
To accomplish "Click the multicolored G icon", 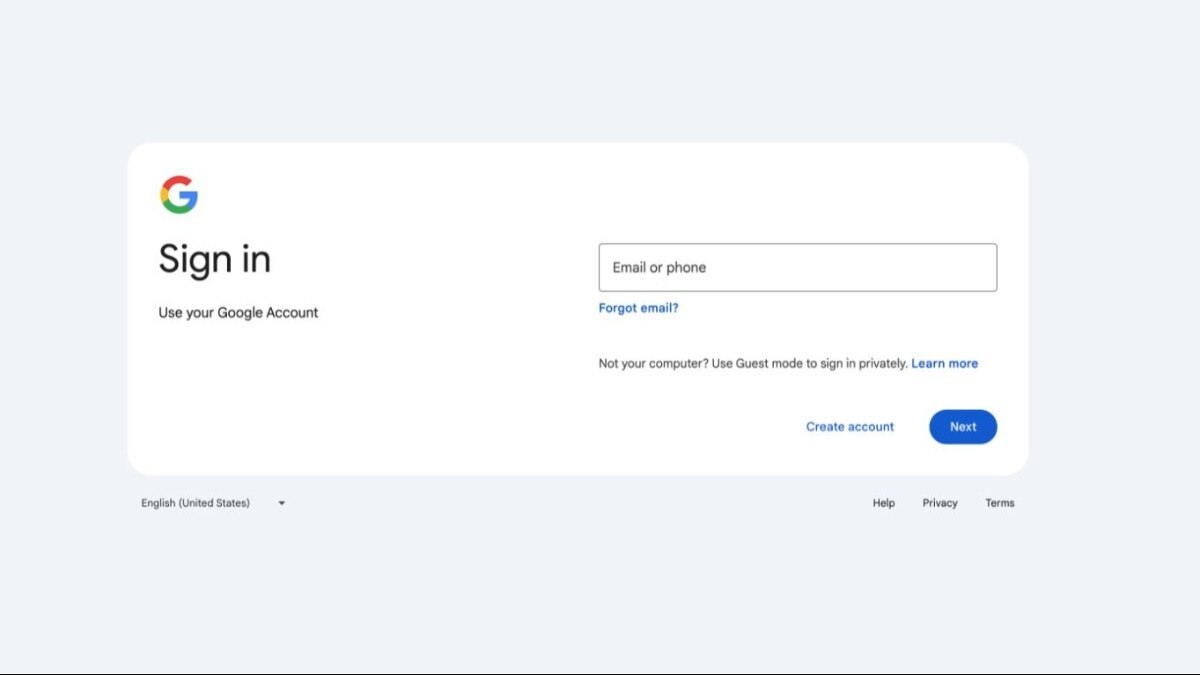I will point(178,193).
